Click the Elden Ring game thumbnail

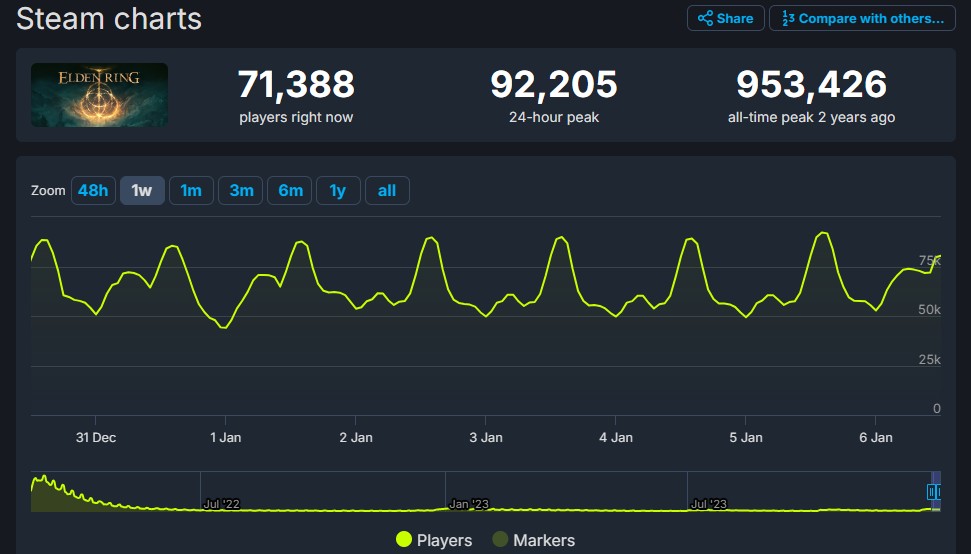pyautogui.click(x=99, y=95)
